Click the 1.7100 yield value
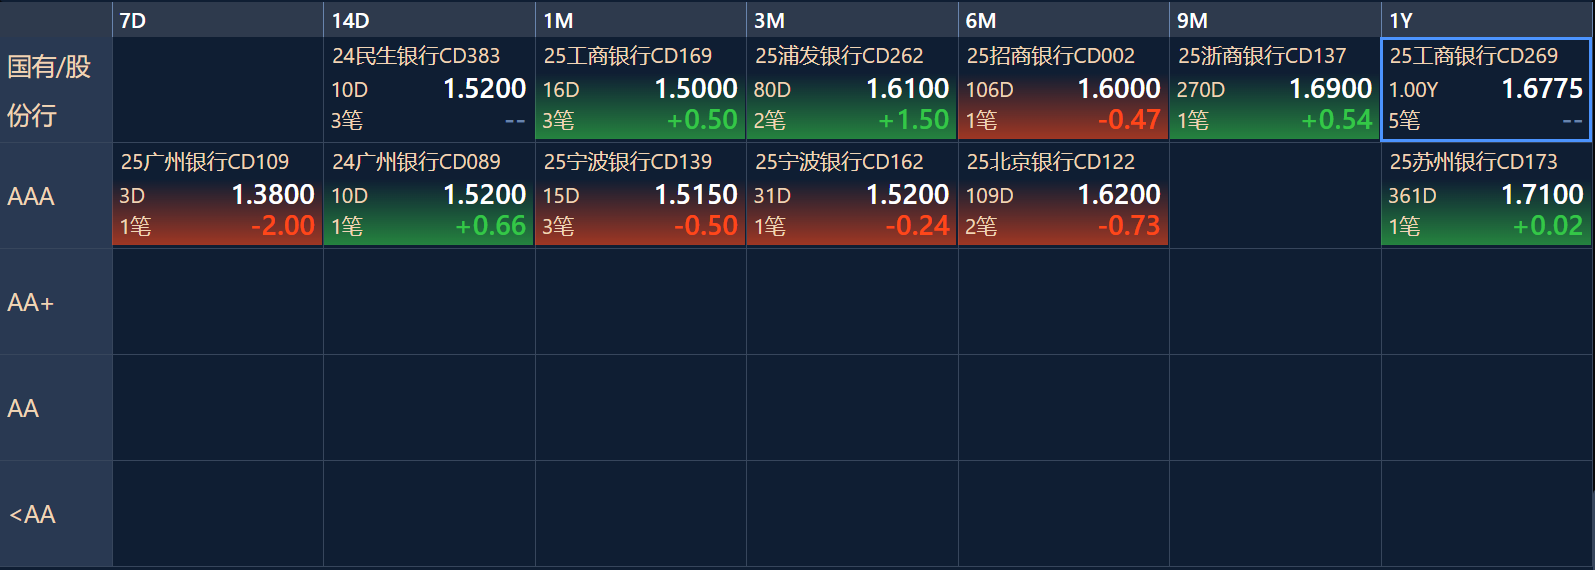 click(x=1542, y=195)
